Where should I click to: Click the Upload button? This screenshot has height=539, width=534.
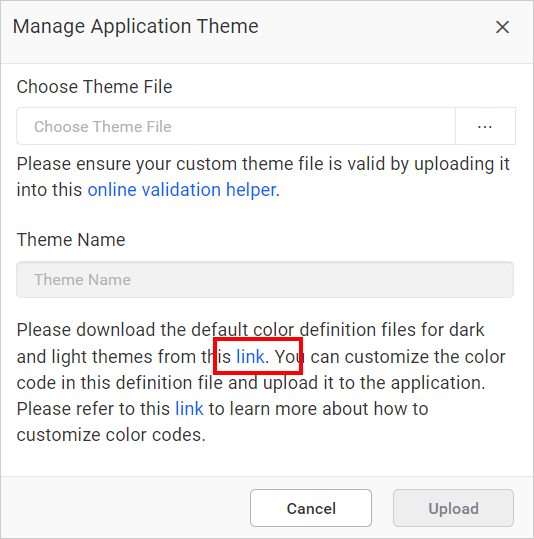click(x=454, y=508)
